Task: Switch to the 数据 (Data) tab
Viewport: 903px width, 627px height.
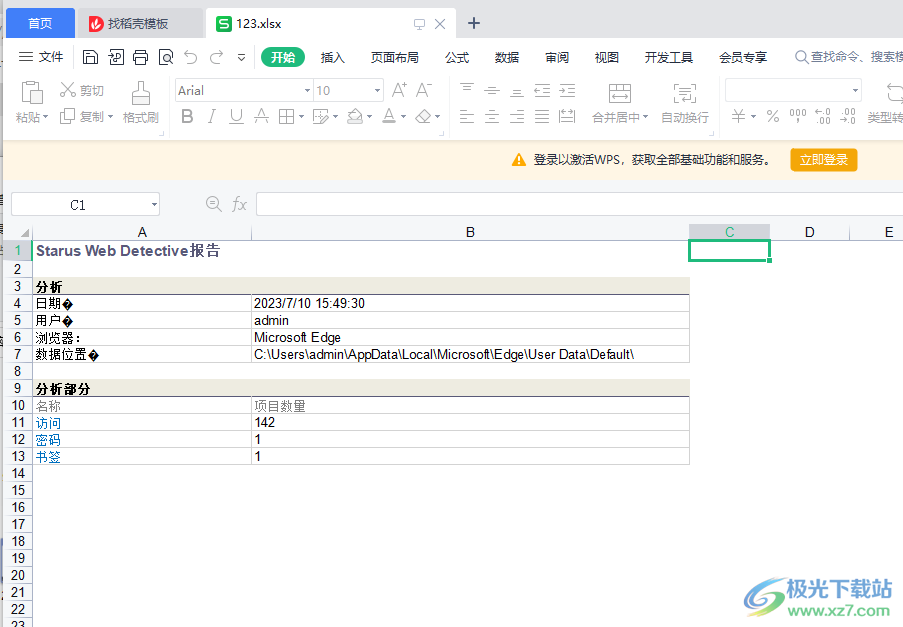Action: pyautogui.click(x=507, y=57)
